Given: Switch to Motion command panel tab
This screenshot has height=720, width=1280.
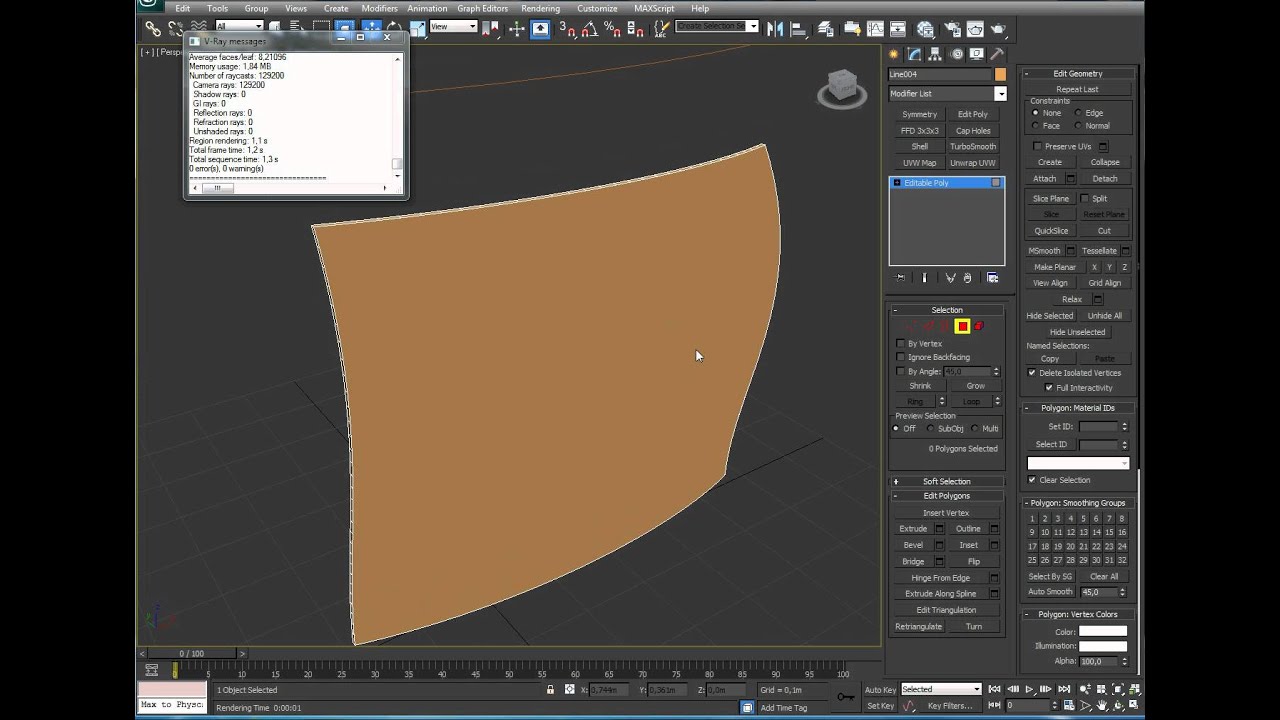Looking at the screenshot, I should click(956, 54).
